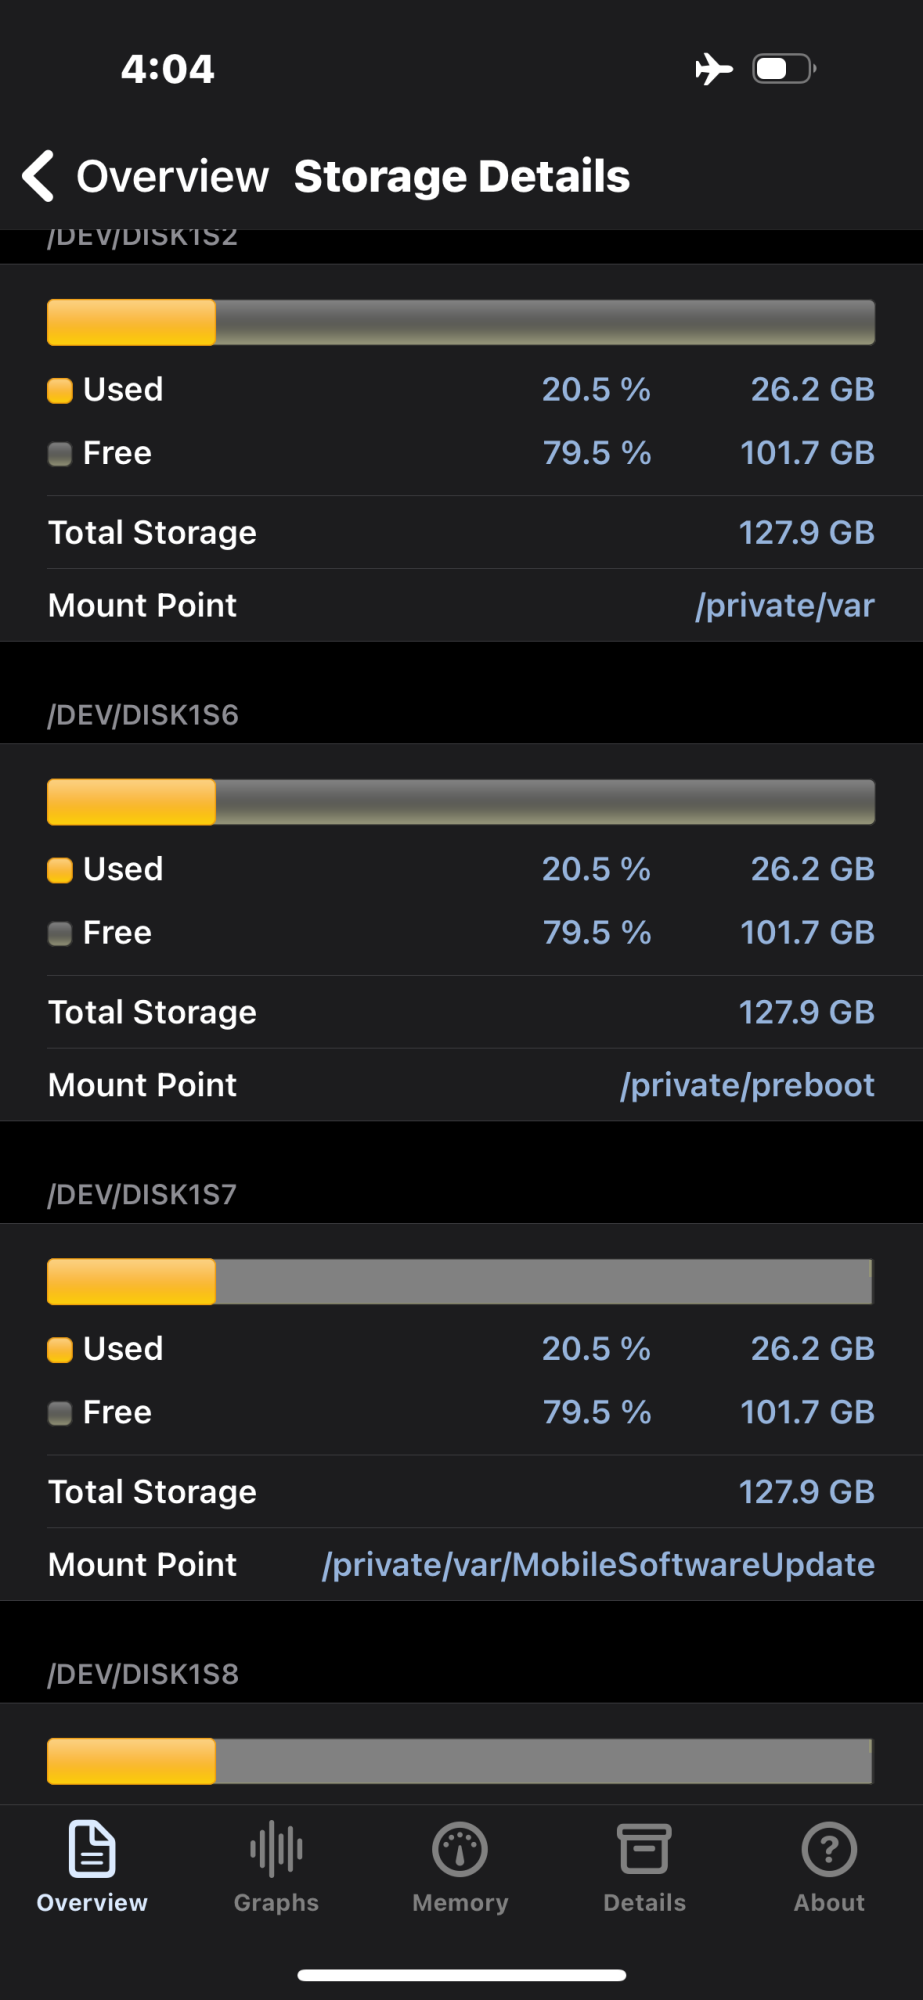
Task: Tap the gray Free swatch under DISK1S7
Action: [x=60, y=1413]
